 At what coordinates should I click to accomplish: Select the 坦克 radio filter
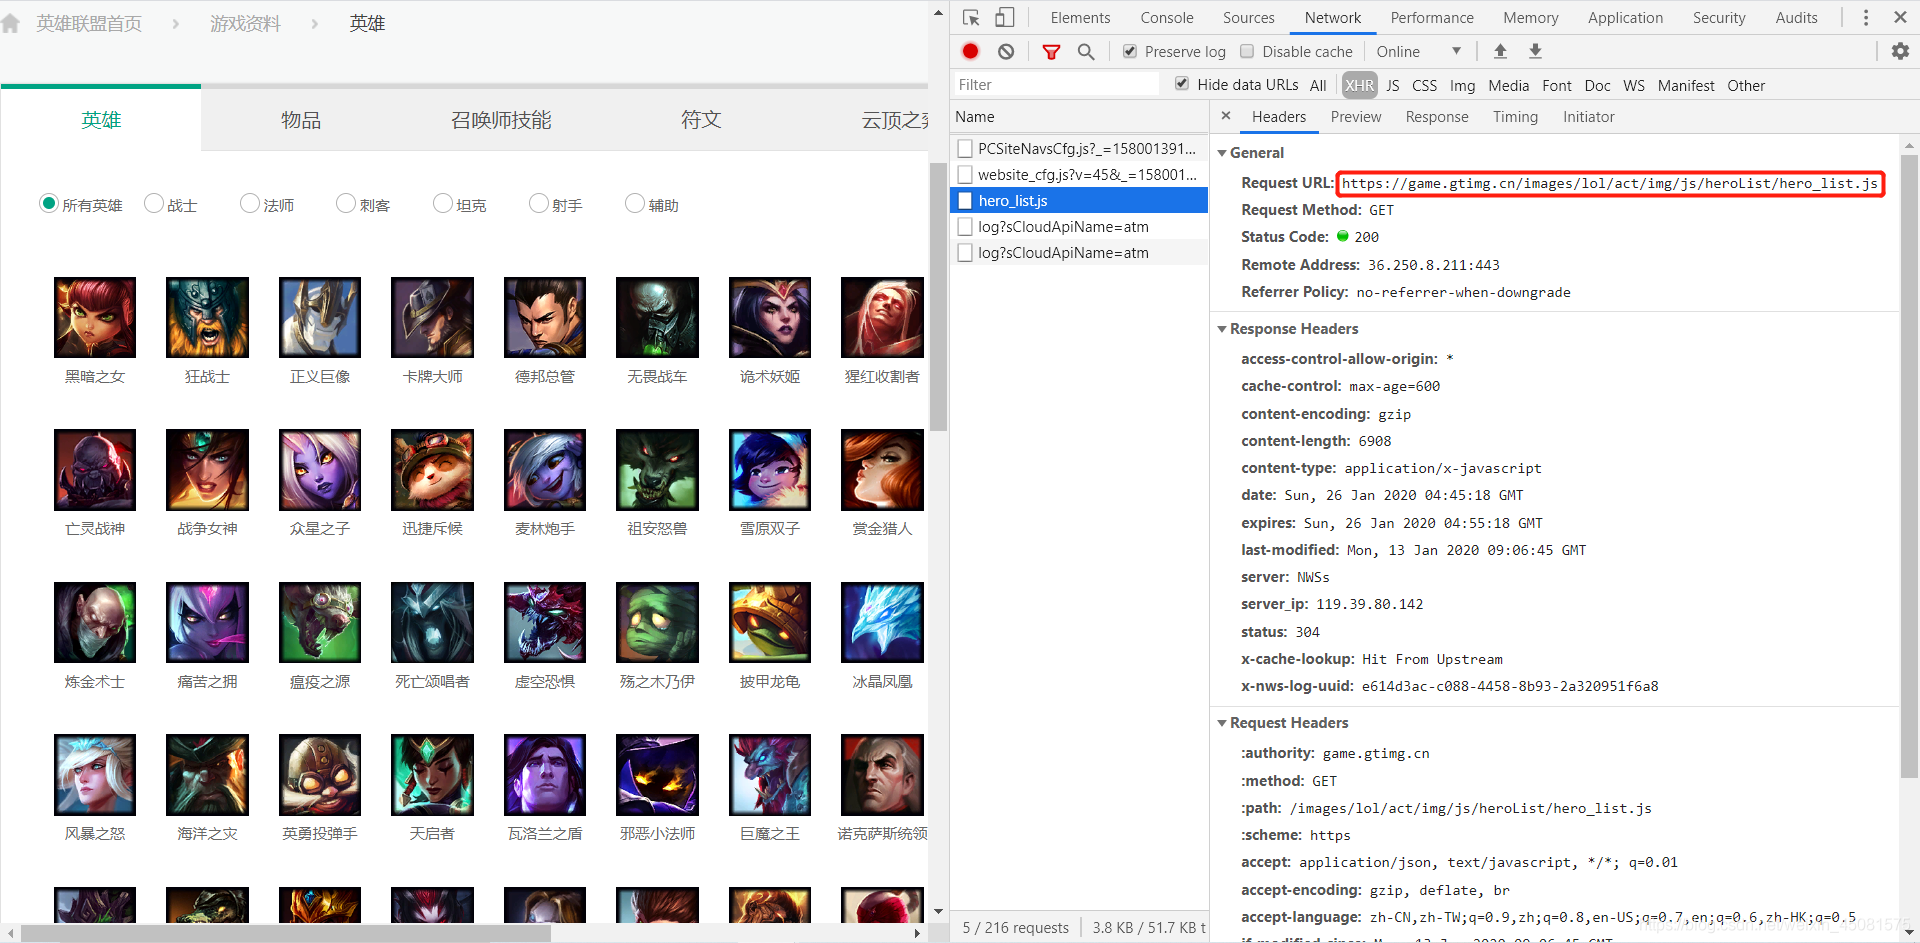tap(443, 203)
